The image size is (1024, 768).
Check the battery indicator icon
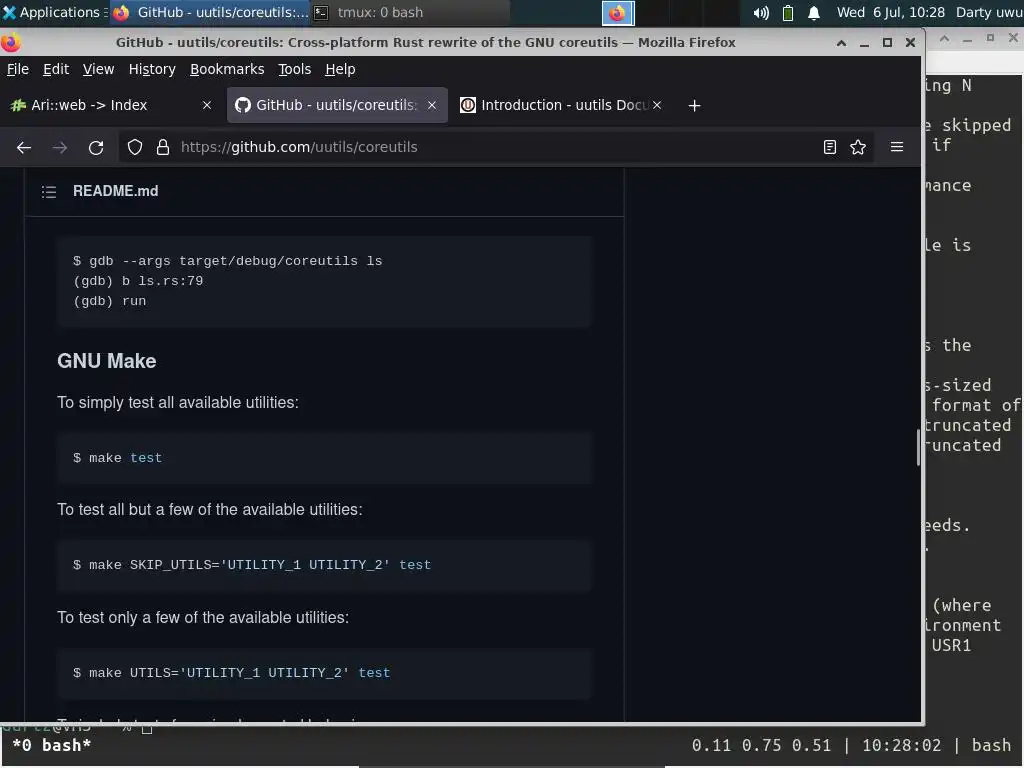tap(788, 12)
